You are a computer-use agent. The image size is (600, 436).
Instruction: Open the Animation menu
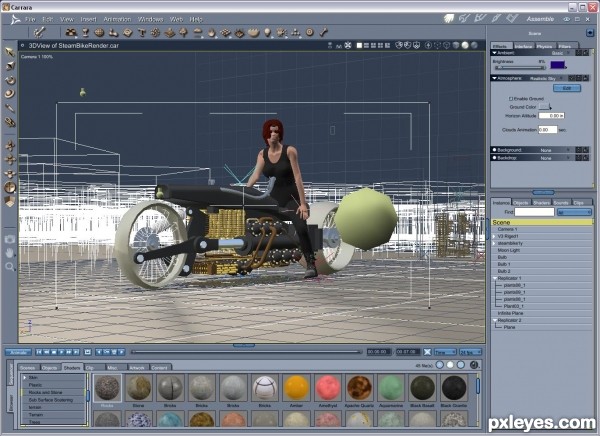click(117, 19)
